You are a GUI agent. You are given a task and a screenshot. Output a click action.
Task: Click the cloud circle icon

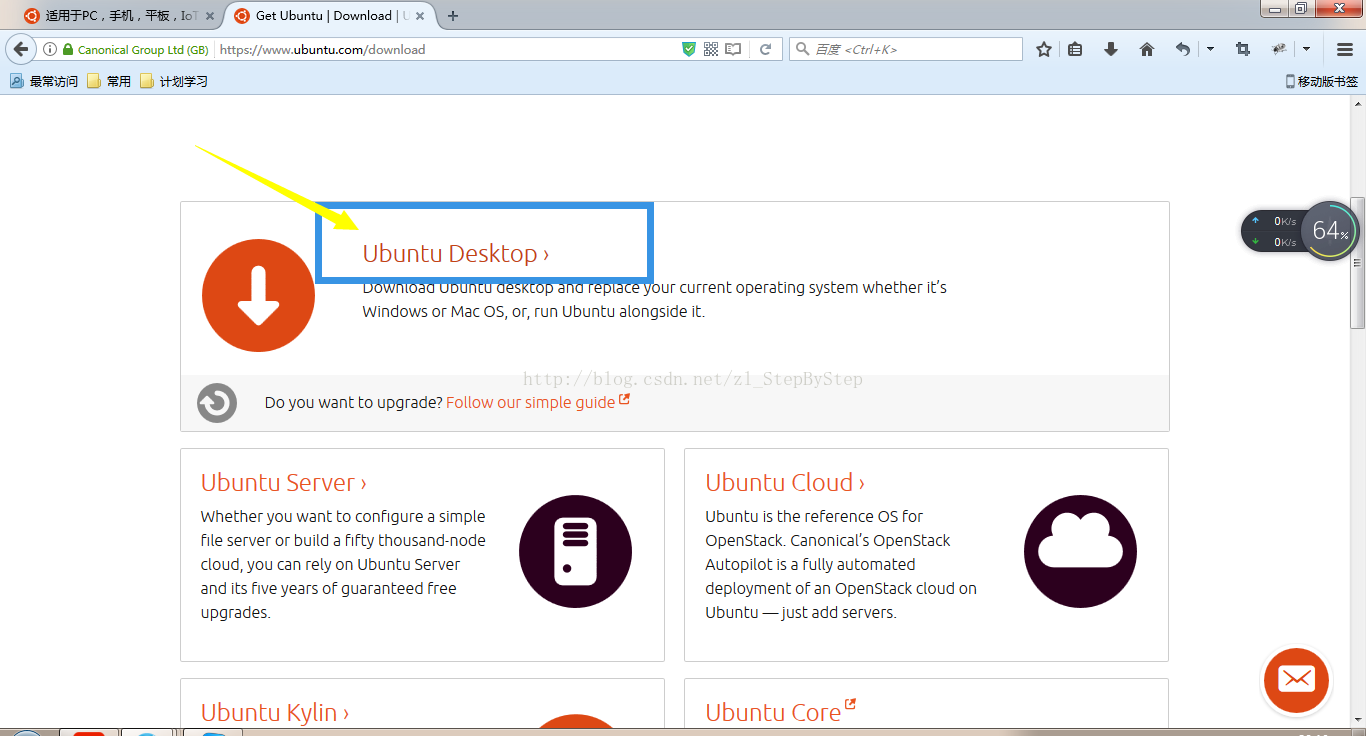1080,551
